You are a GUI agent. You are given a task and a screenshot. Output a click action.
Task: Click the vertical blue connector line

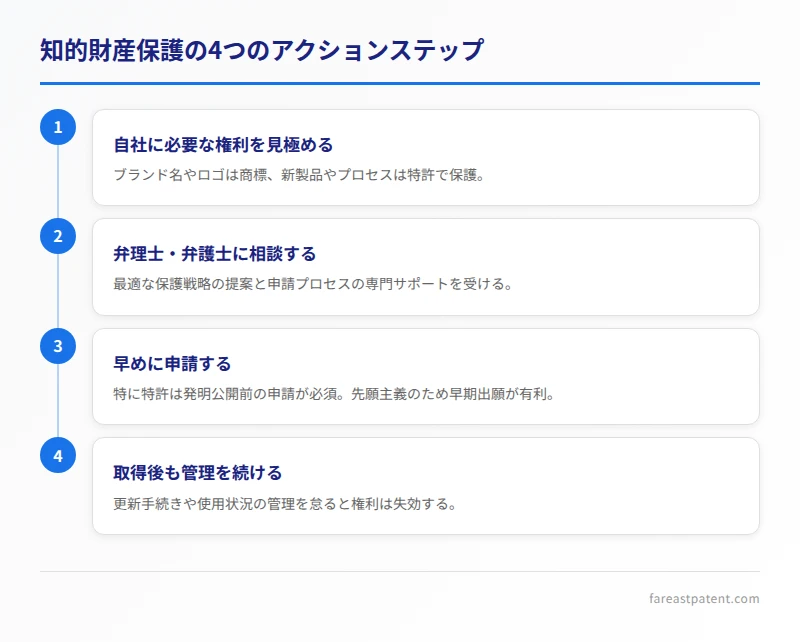(x=59, y=290)
